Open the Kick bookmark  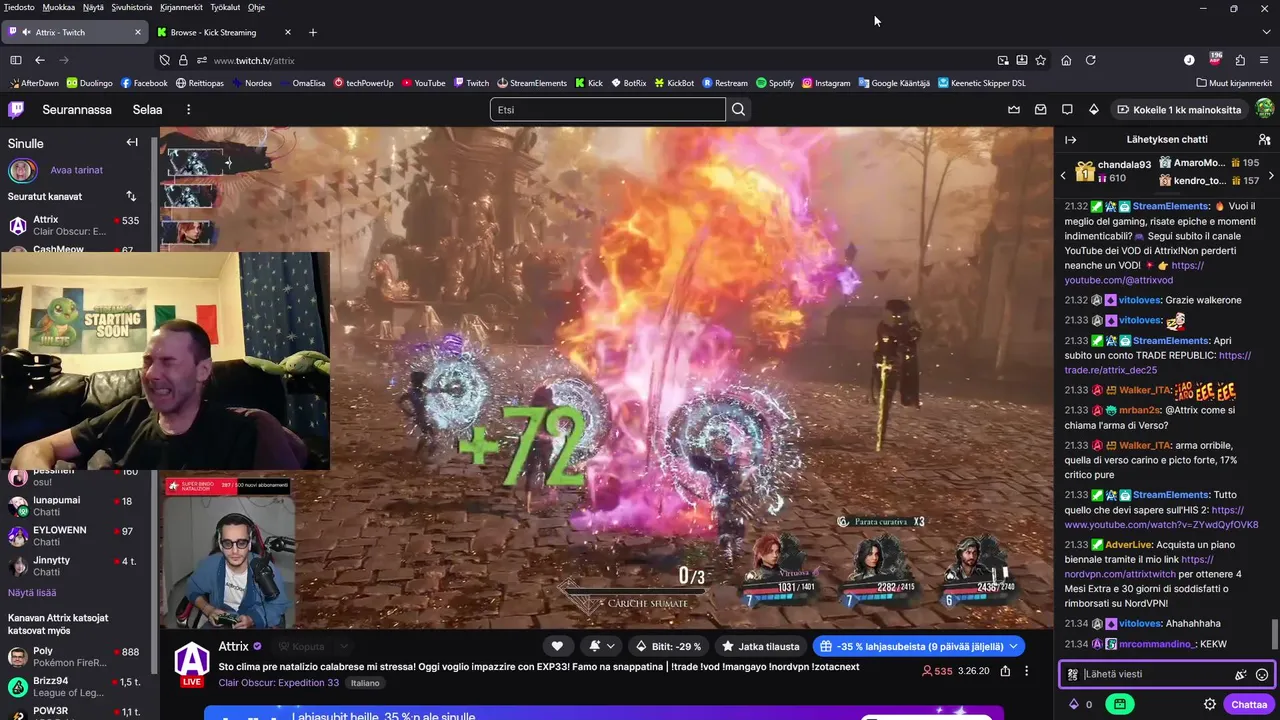click(x=589, y=83)
